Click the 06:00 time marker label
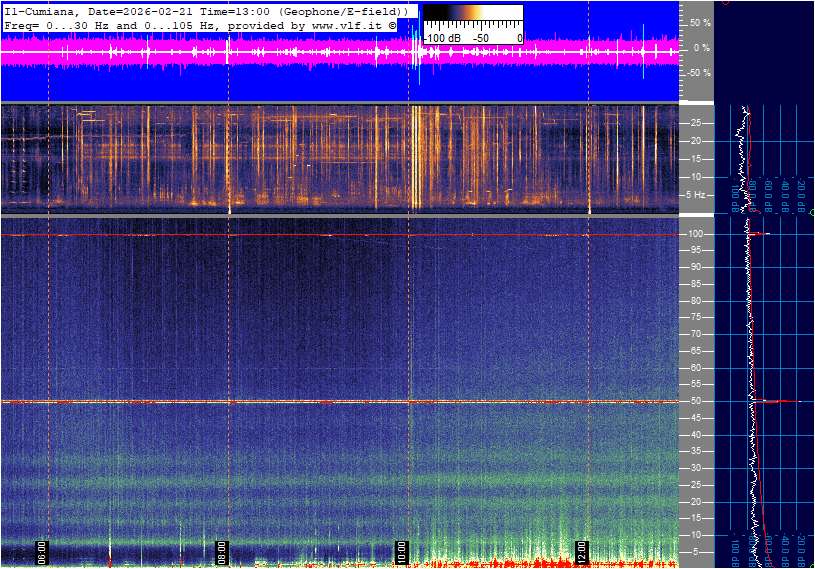This screenshot has width=815, height=569. tap(42, 552)
